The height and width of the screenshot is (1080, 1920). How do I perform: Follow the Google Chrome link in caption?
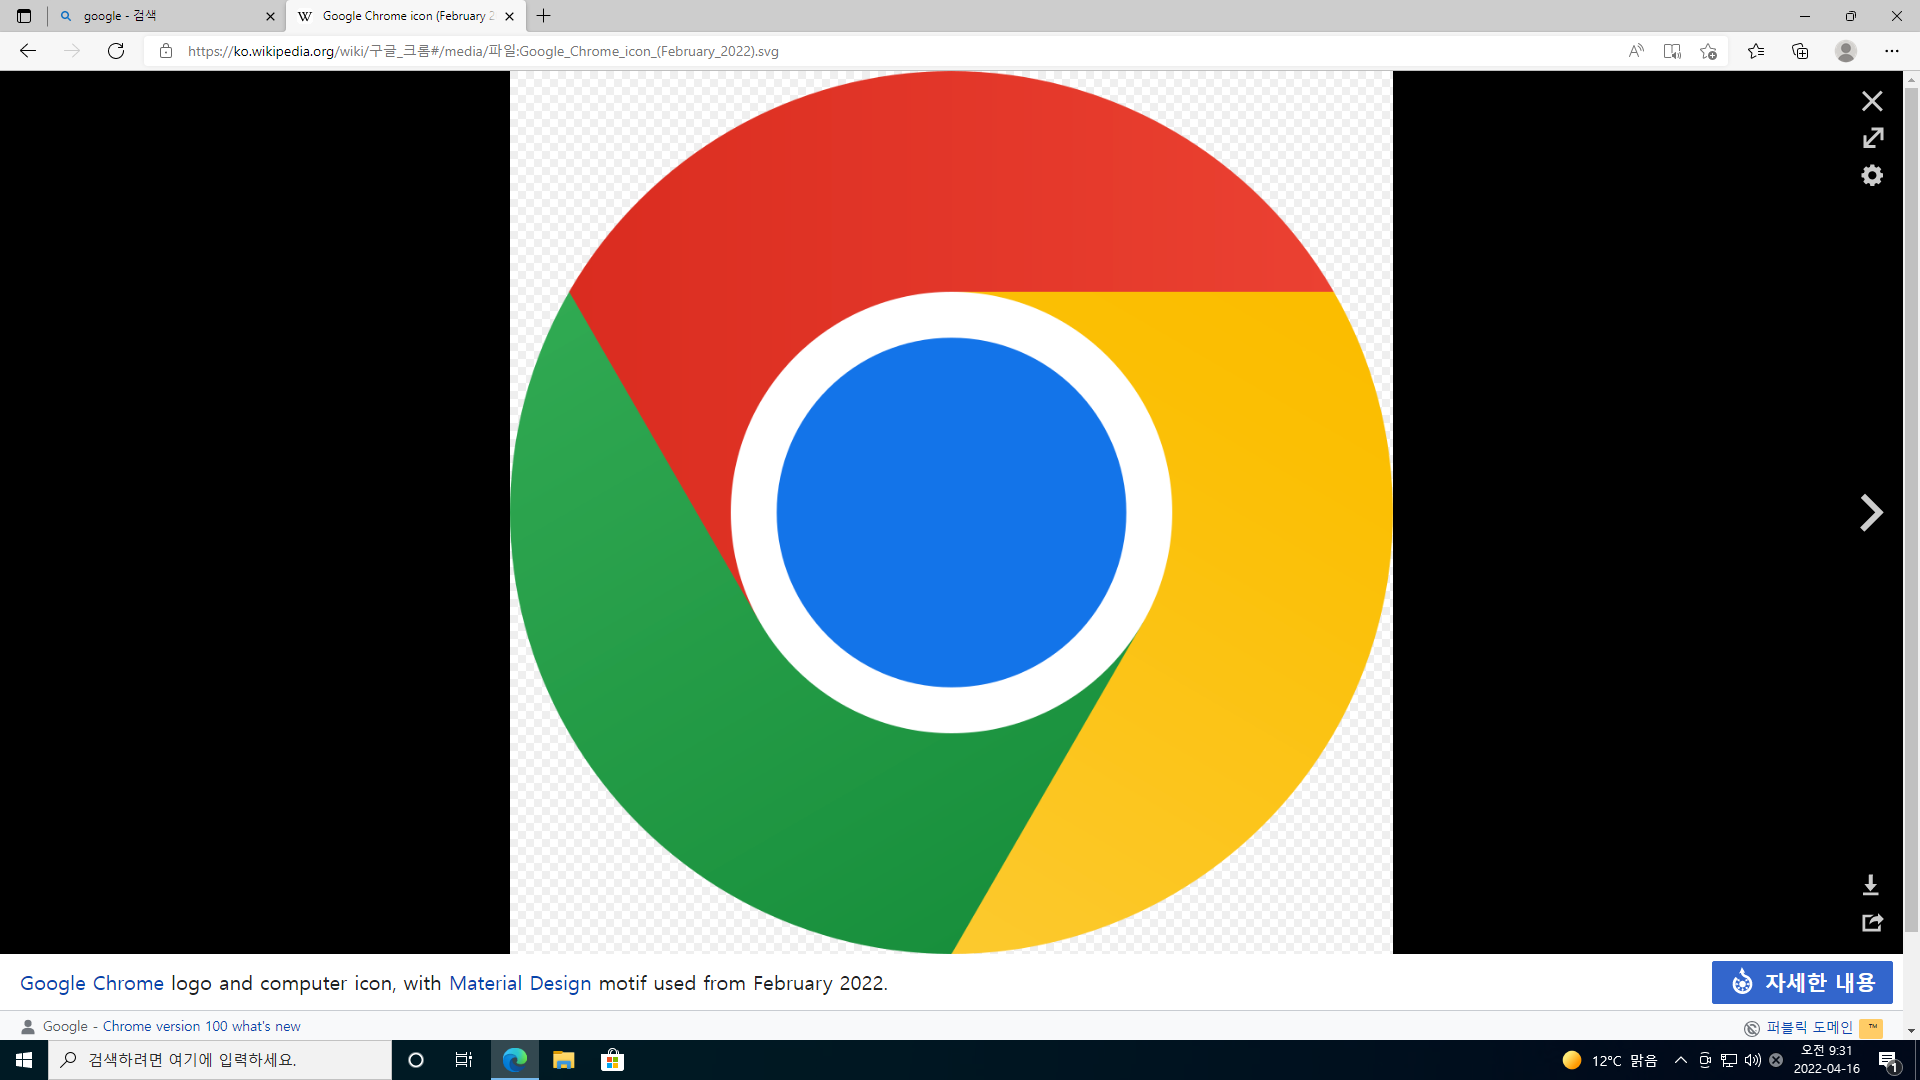92,983
